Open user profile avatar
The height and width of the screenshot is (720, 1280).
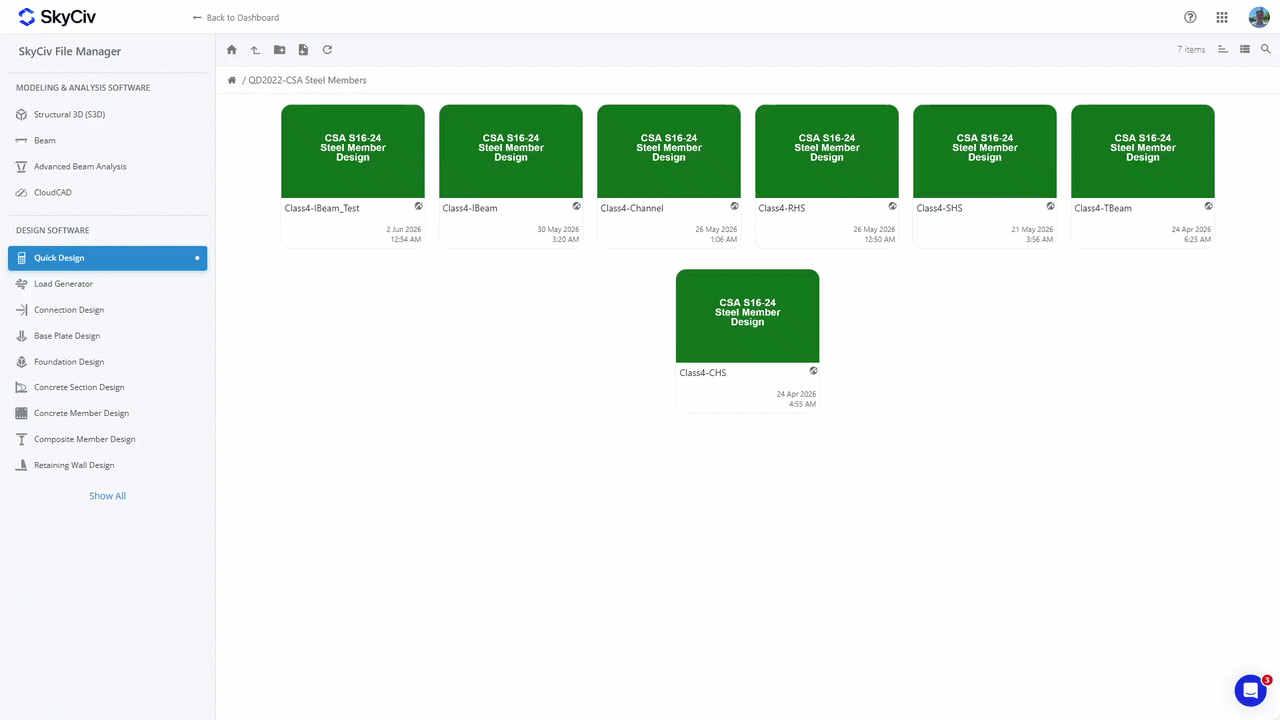click(x=1259, y=17)
